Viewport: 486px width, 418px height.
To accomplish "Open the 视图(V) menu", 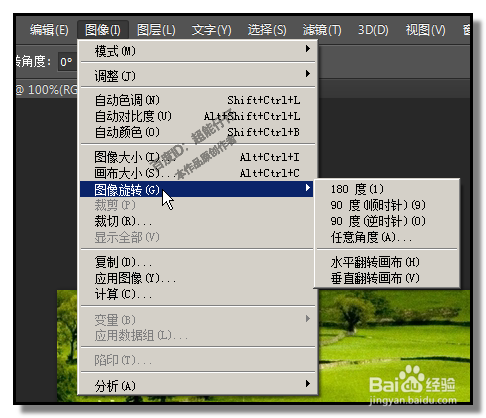I will 426,30.
